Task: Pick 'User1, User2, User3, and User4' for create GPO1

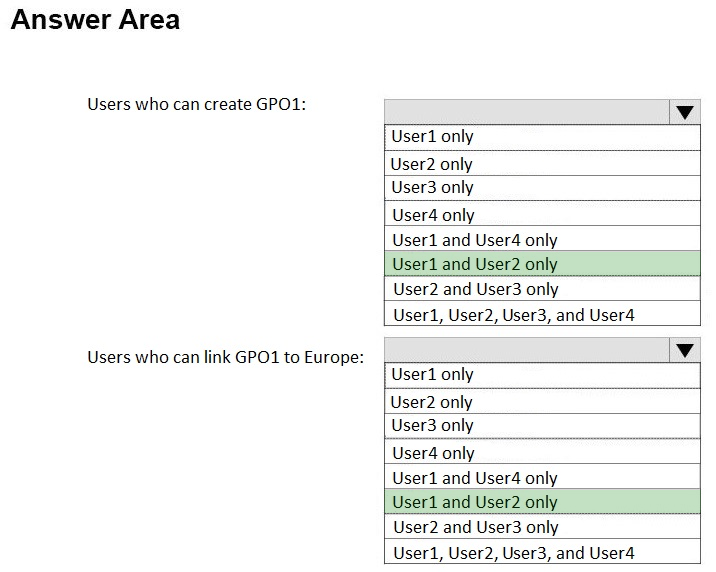Action: coord(542,313)
